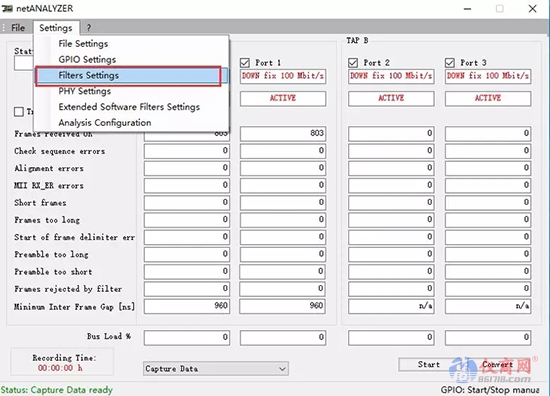Select Extended Software Filters Settings
The height and width of the screenshot is (396, 550).
click(x=129, y=107)
